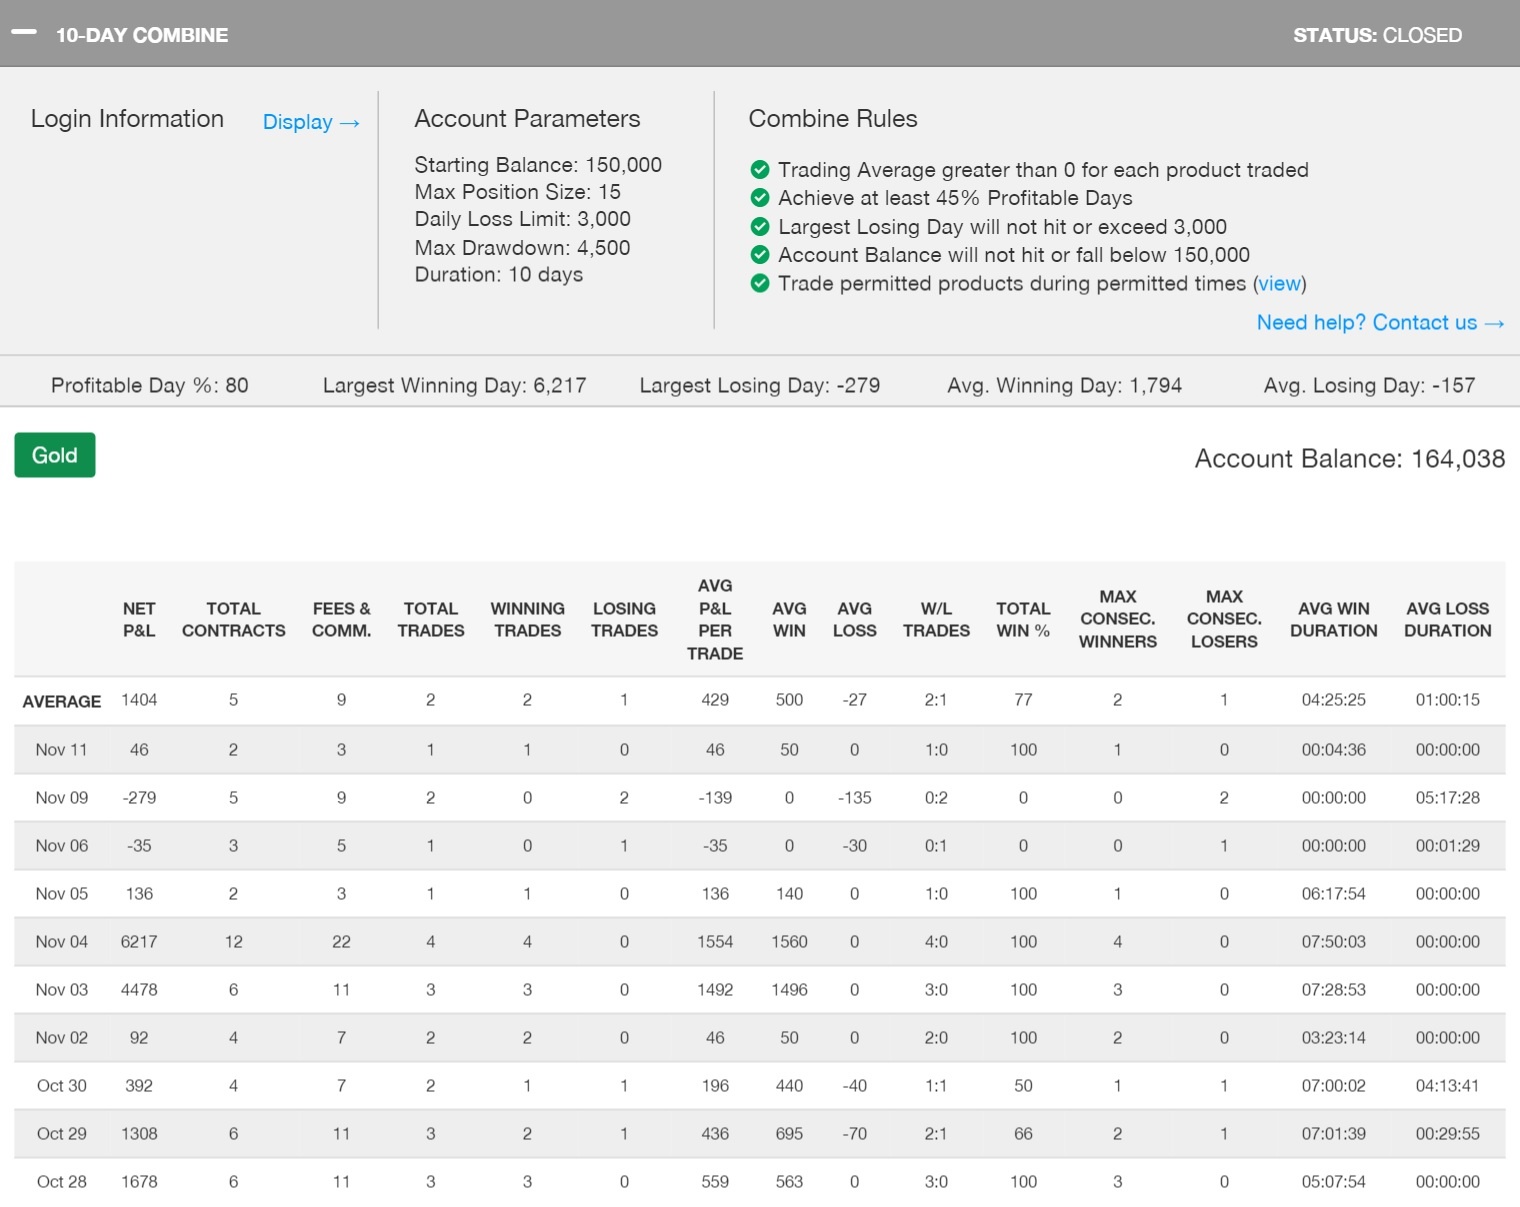This screenshot has height=1207, width=1520.
Task: Select the Nov 09 row date
Action: [62, 798]
